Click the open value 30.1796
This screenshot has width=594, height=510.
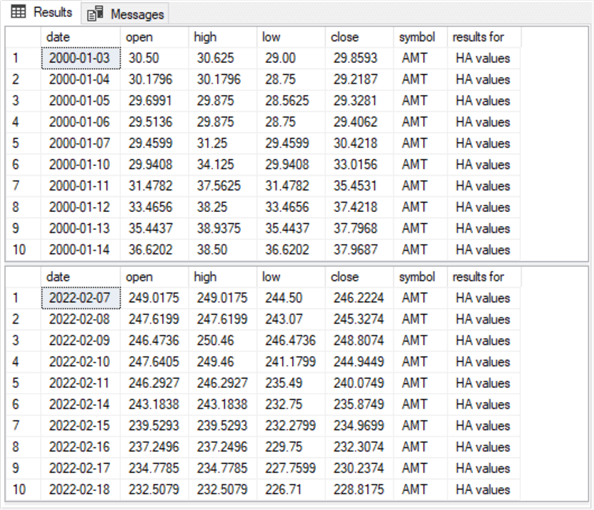pos(155,80)
